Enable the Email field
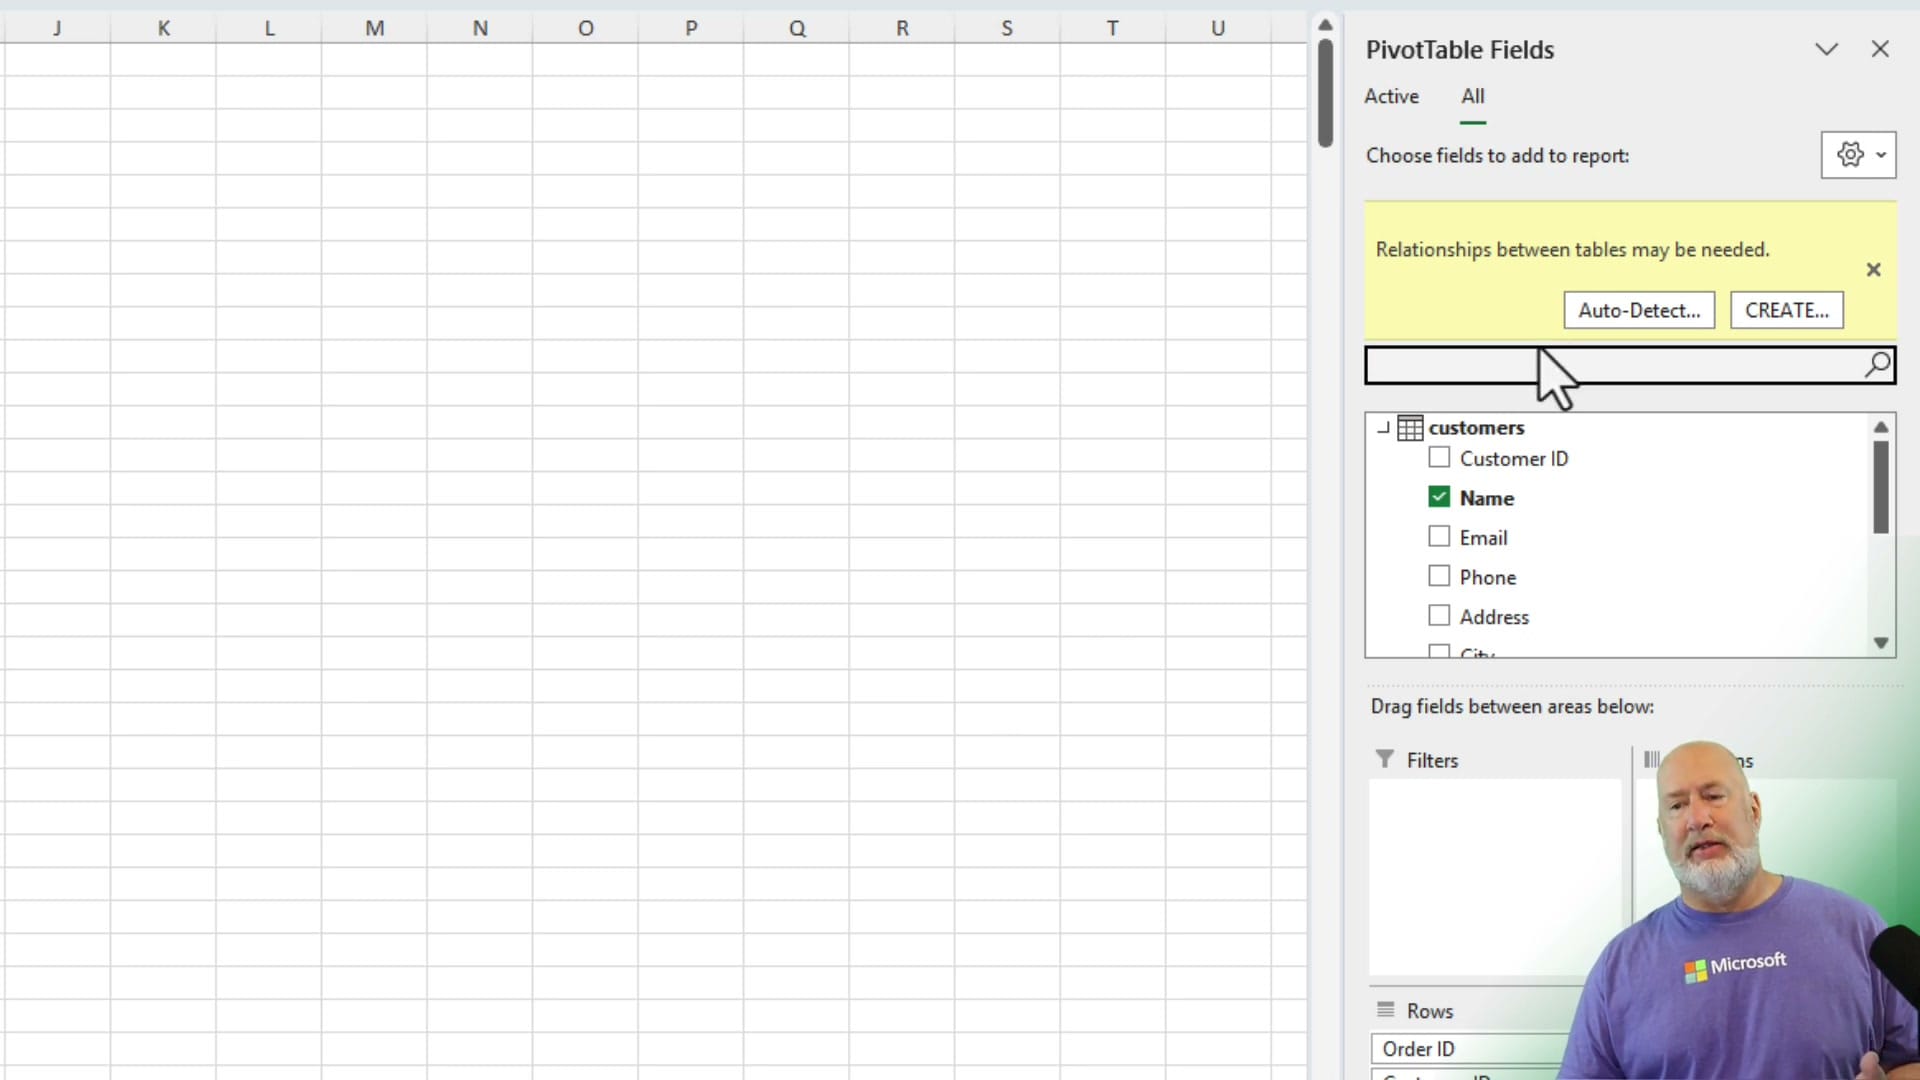The image size is (1920, 1080). click(1438, 536)
